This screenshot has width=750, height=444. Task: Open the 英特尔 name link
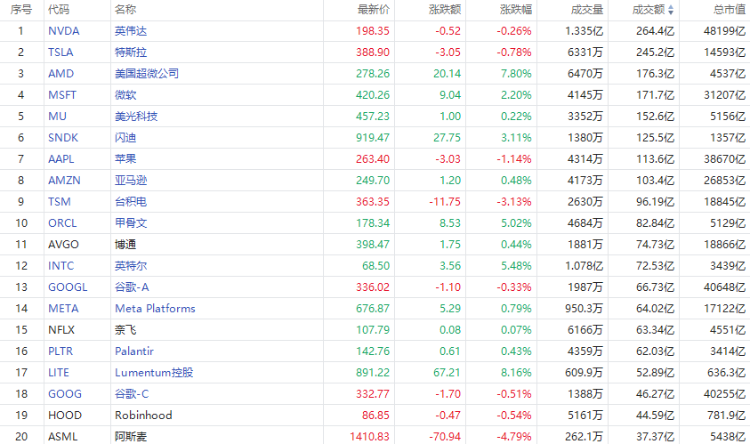[131, 266]
